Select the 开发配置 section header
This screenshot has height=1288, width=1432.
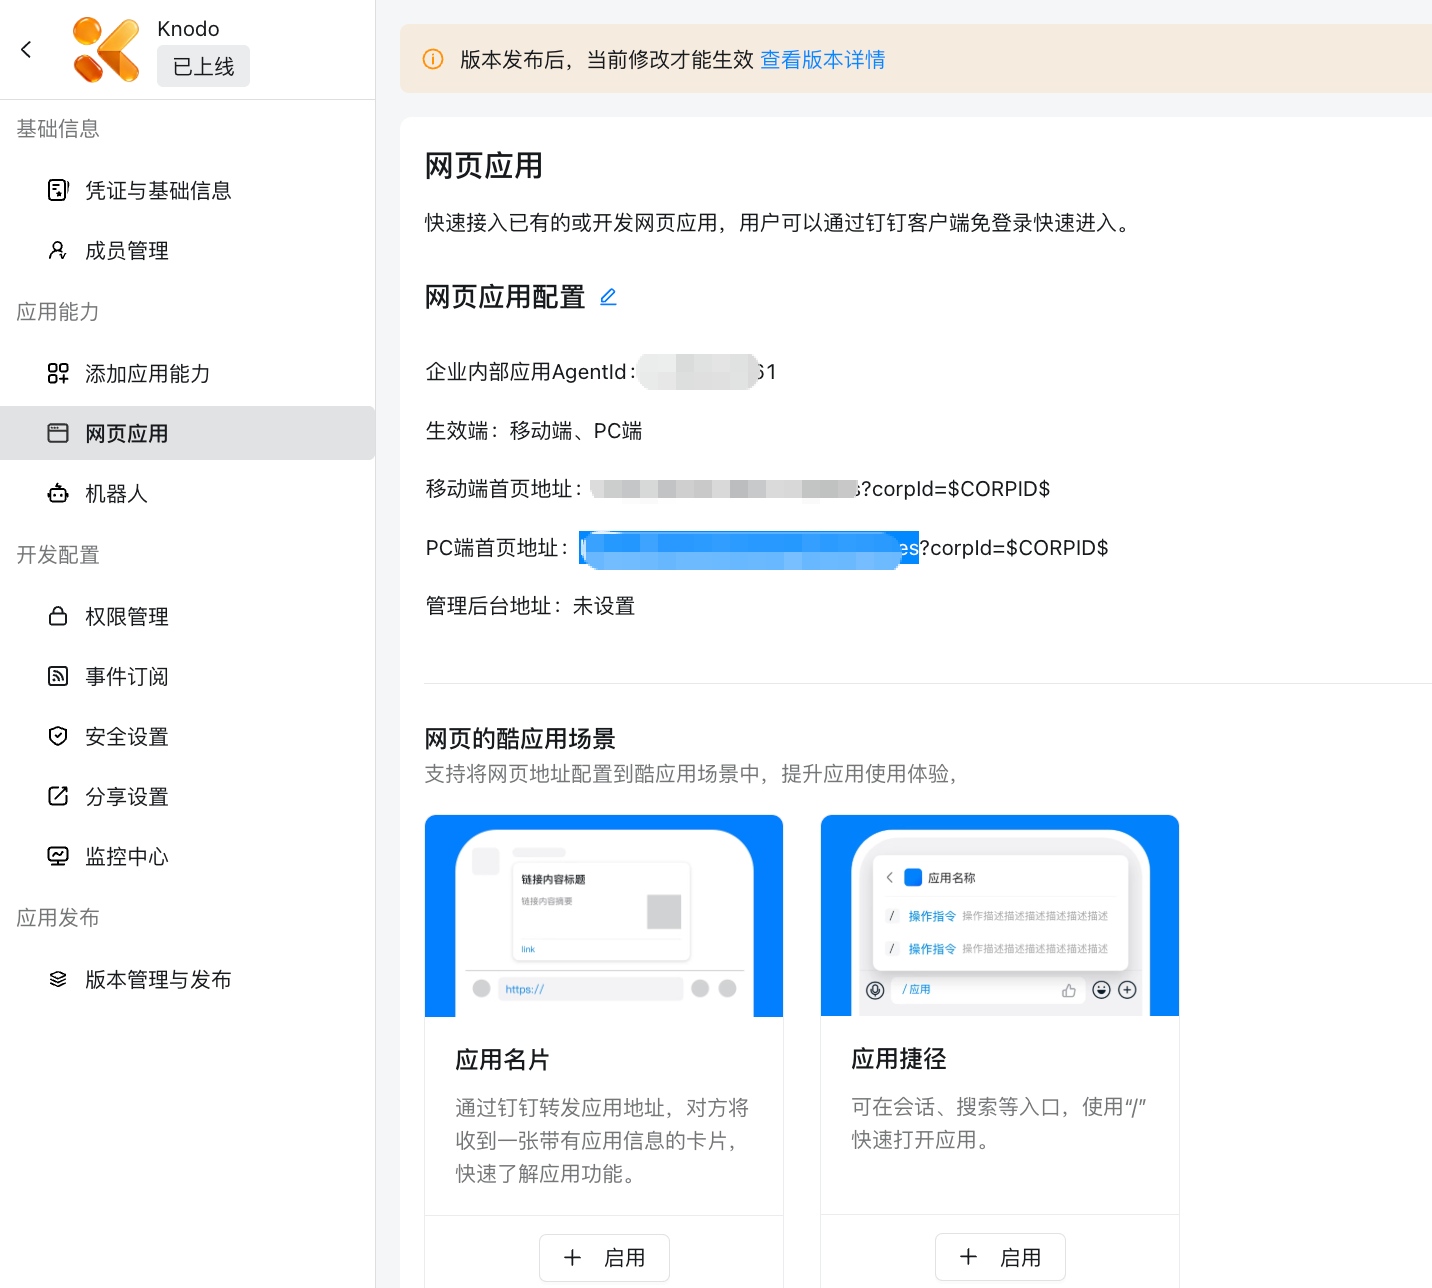point(57,555)
